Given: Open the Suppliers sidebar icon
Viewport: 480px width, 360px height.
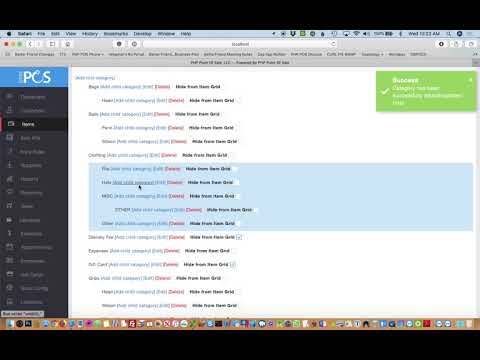Looking at the screenshot, I should tap(10, 165).
